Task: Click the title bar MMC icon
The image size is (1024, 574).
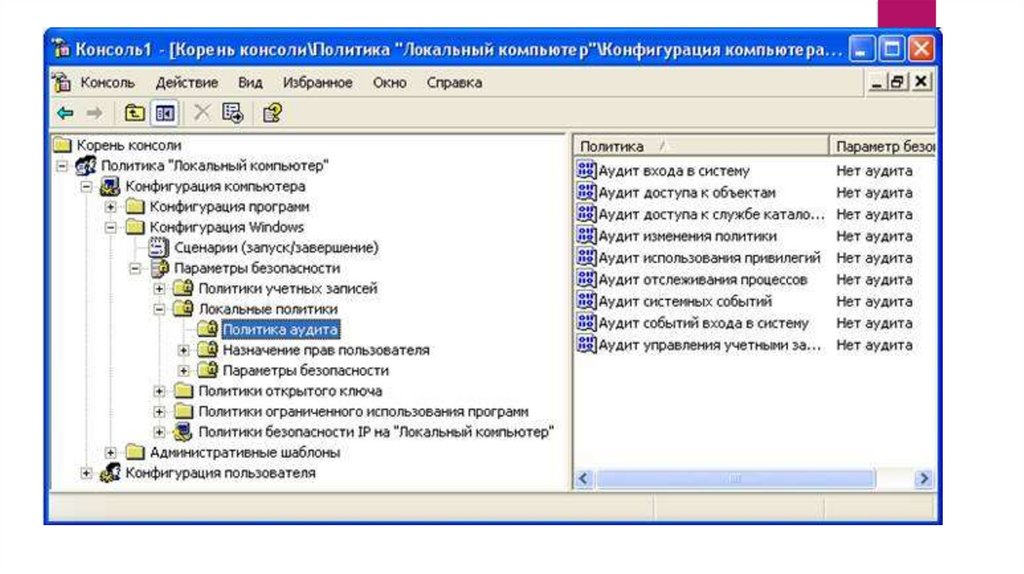Action: 61,48
